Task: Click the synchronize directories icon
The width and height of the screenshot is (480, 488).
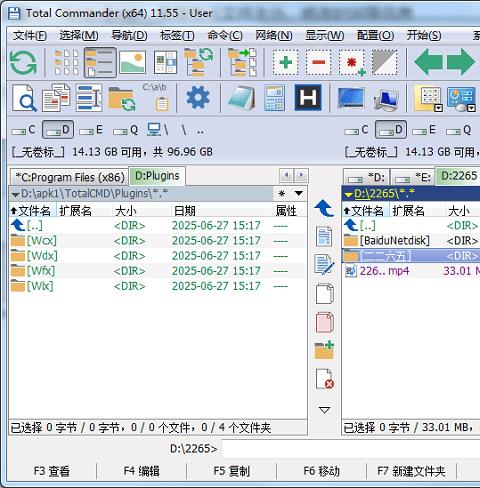Action: click(242, 62)
